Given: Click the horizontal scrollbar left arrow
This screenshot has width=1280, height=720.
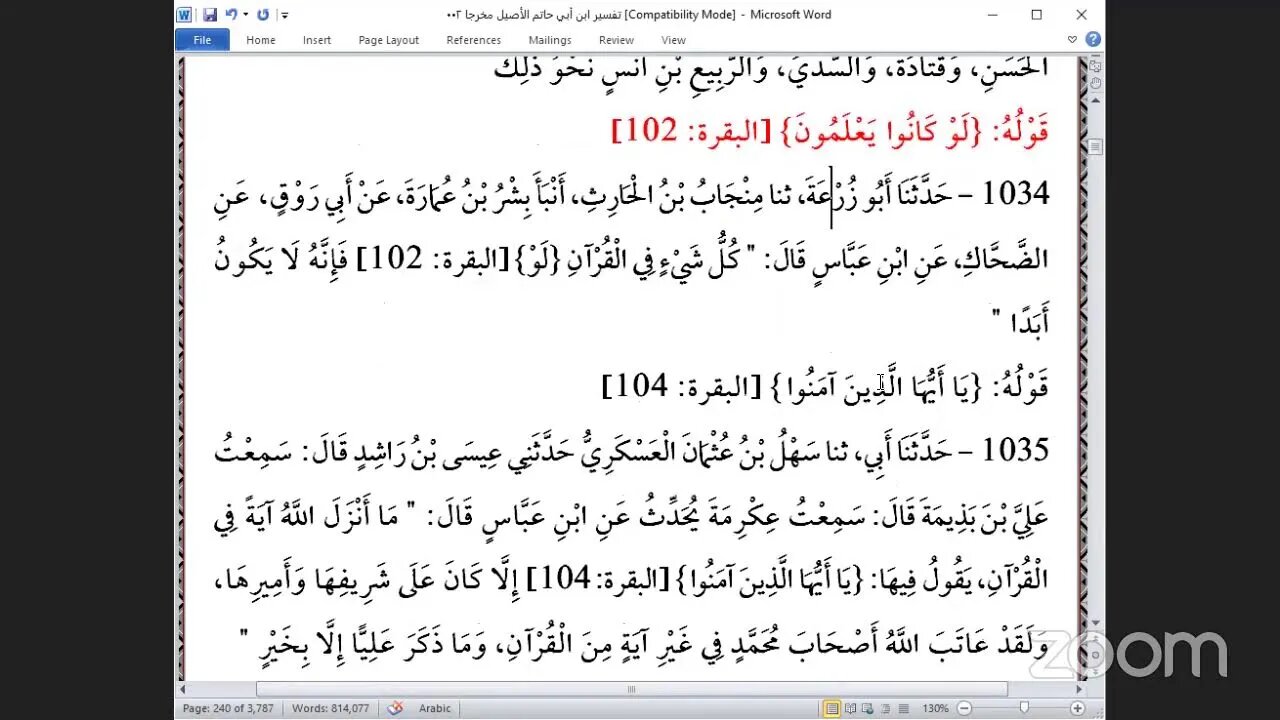Looking at the screenshot, I should (x=182, y=689).
